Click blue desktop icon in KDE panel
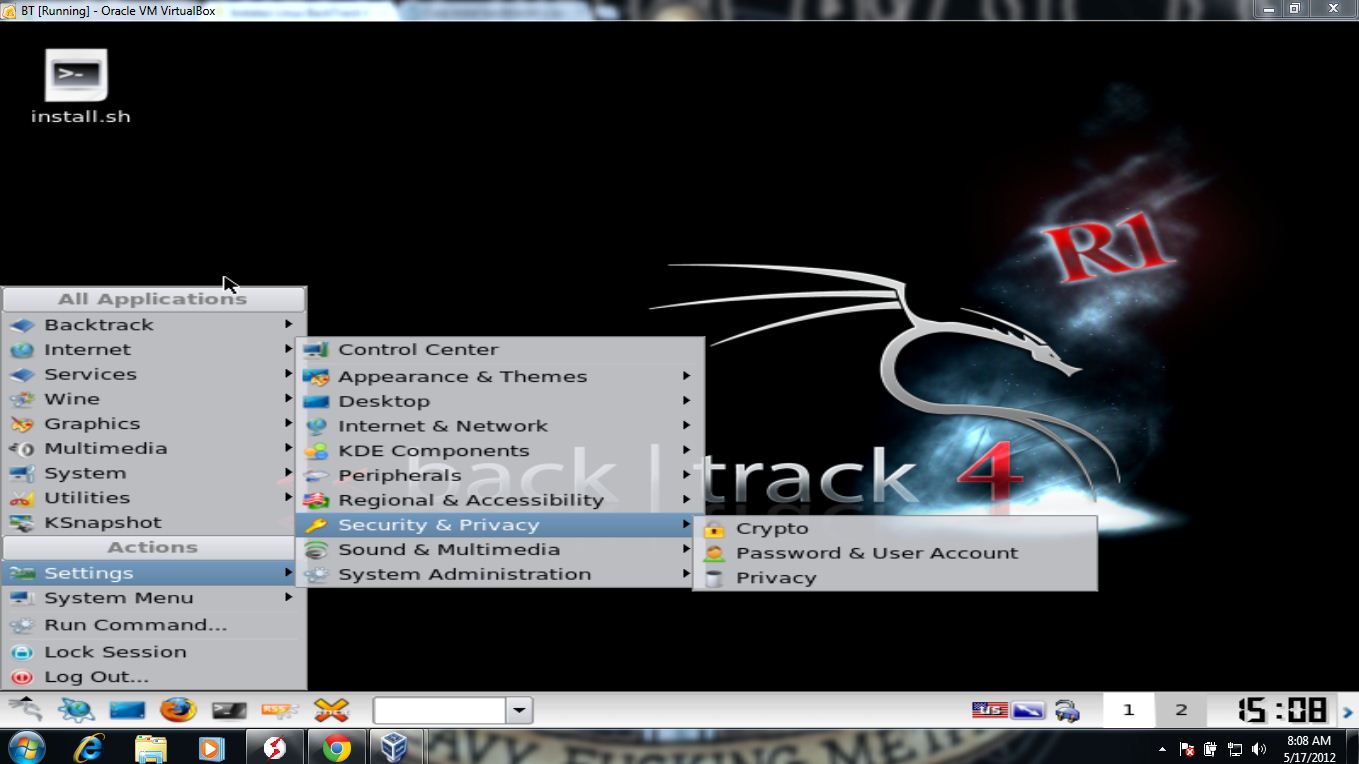1359x764 pixels. pos(127,710)
